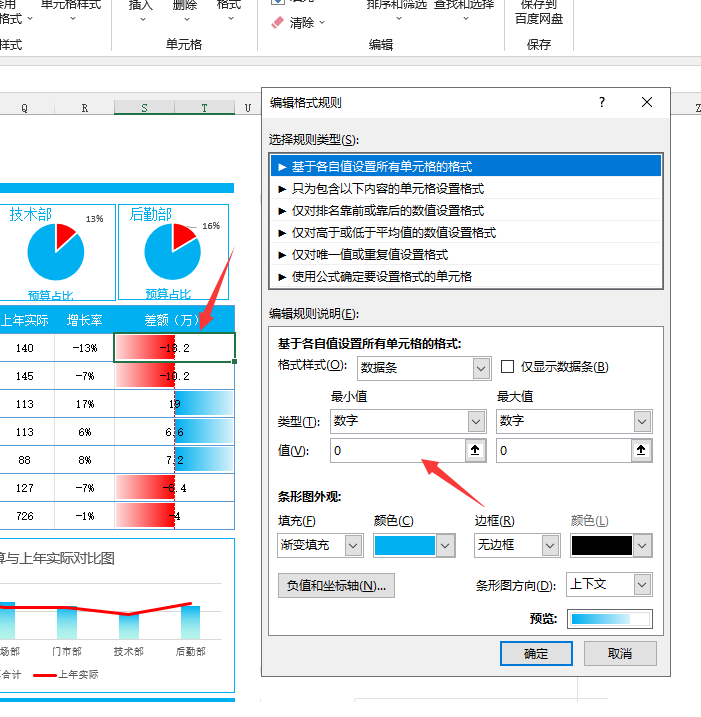
Task: Click the 差额（万） column header cell
Action: (x=174, y=320)
